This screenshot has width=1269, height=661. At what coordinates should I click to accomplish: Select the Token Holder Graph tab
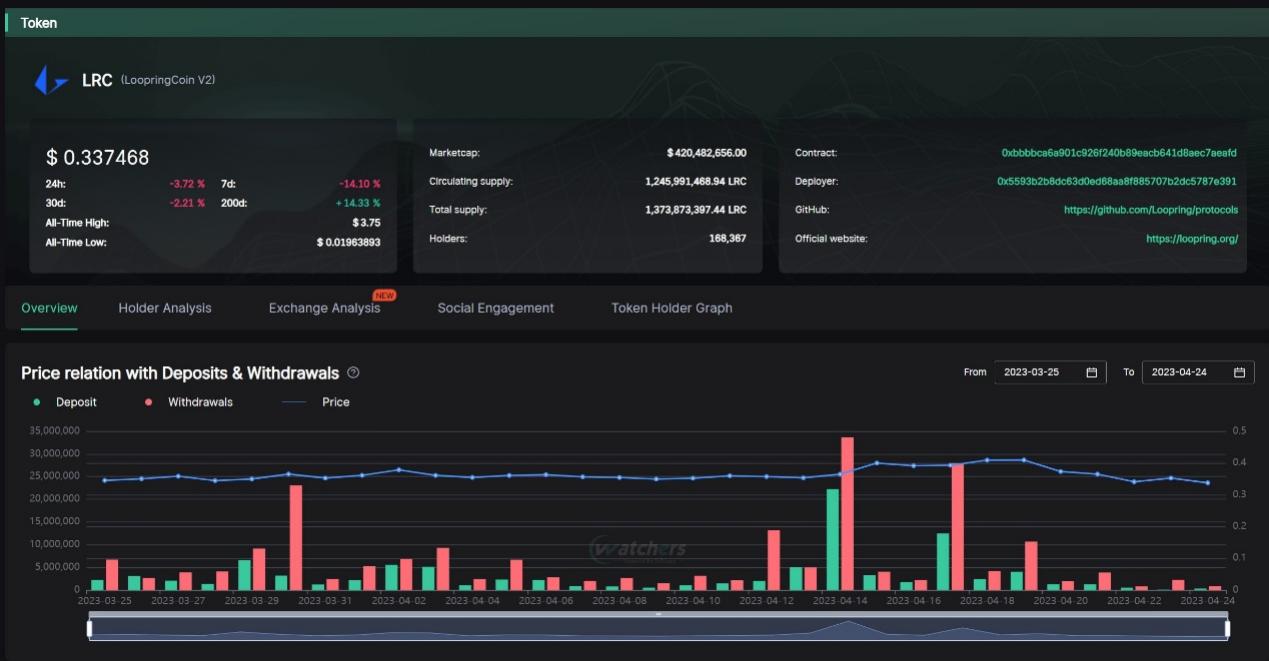tap(671, 308)
